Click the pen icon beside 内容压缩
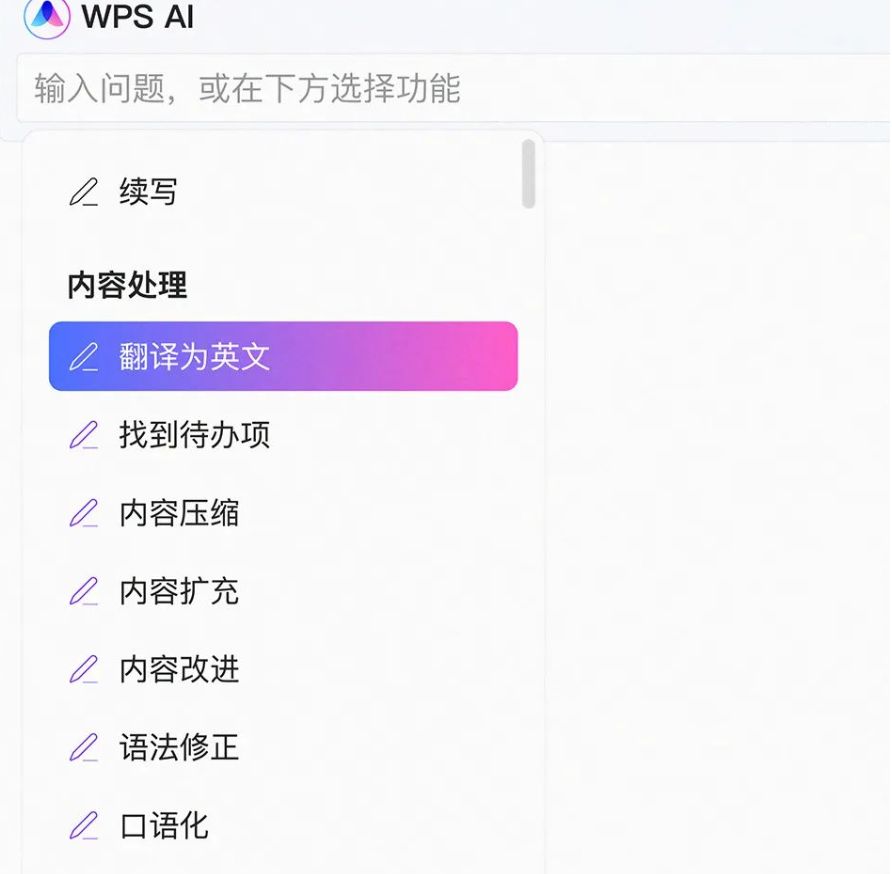 pos(84,513)
